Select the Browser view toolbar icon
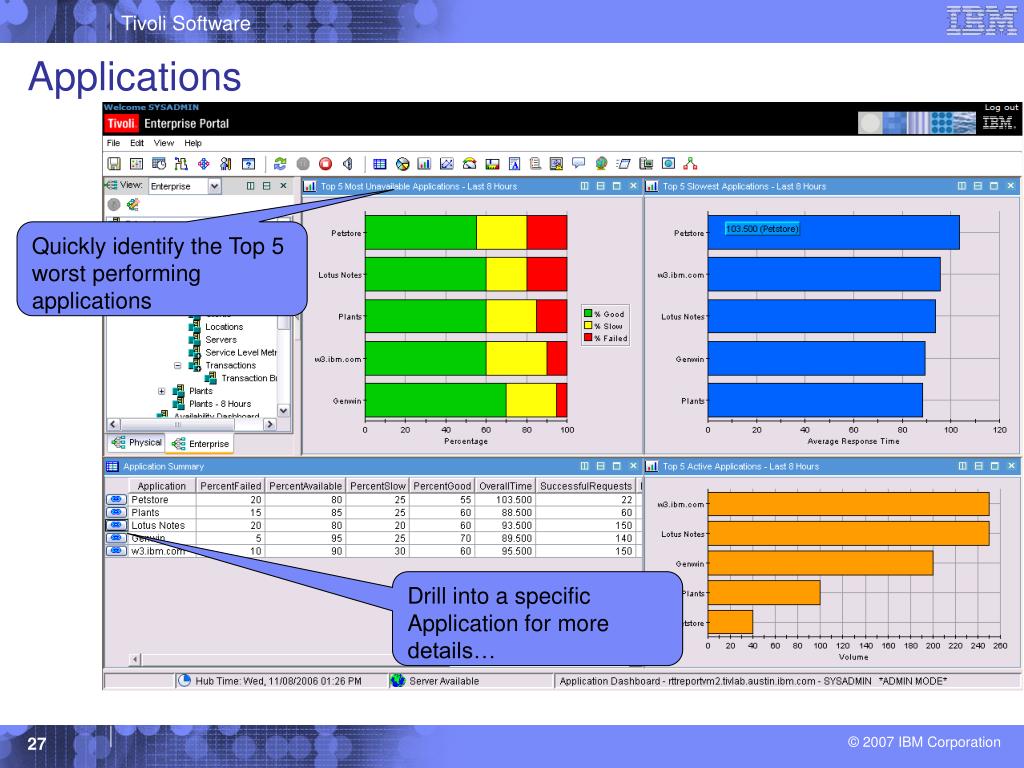The width and height of the screenshot is (1024, 768). 668,163
